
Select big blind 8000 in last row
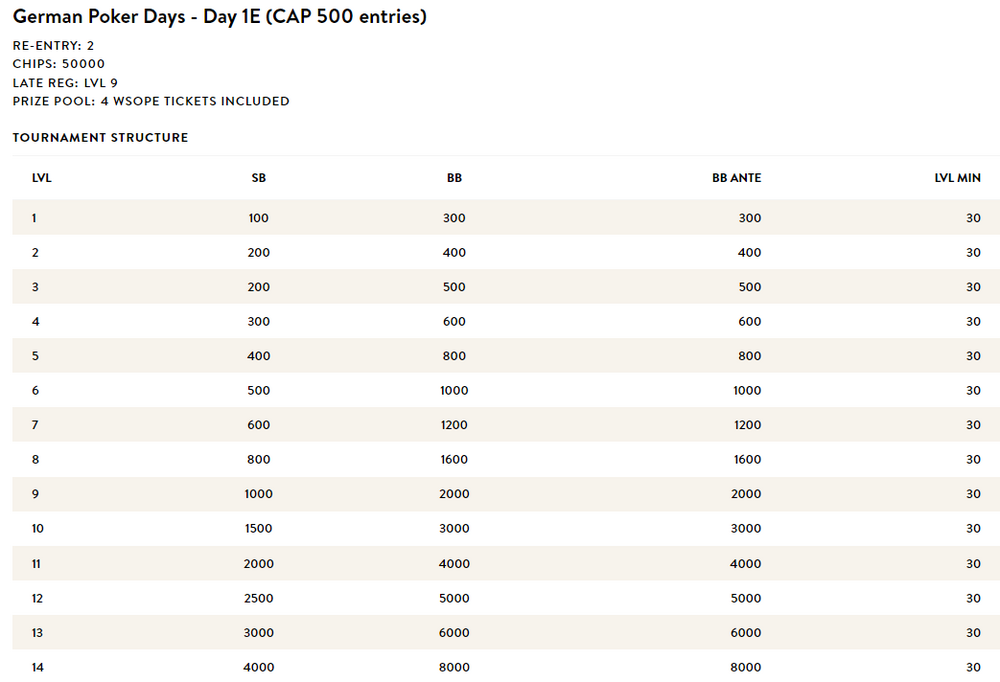coord(454,667)
